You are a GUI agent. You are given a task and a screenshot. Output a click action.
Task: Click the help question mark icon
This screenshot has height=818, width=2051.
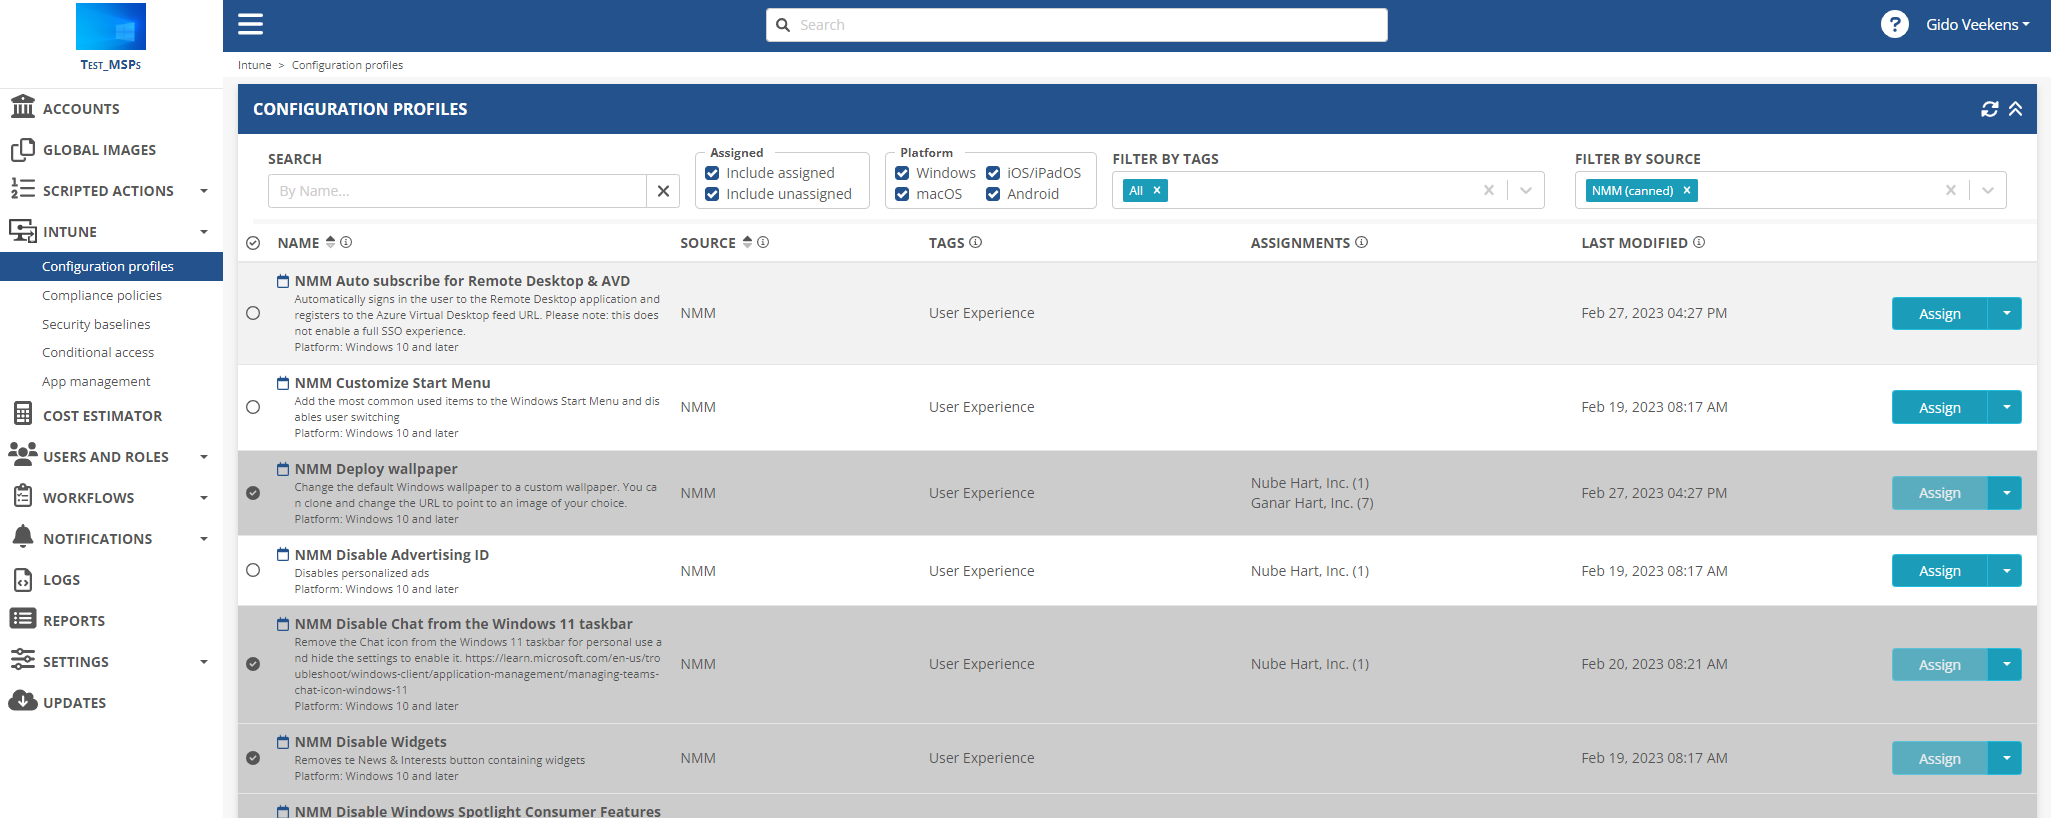[x=1894, y=24]
